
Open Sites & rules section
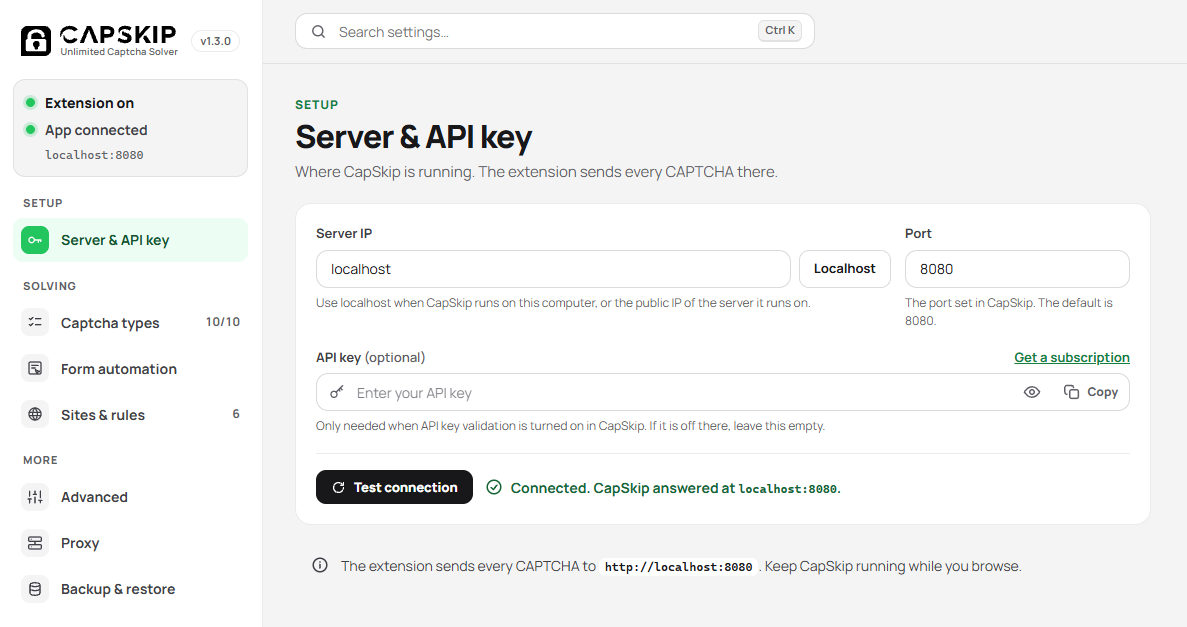pyautogui.click(x=130, y=414)
